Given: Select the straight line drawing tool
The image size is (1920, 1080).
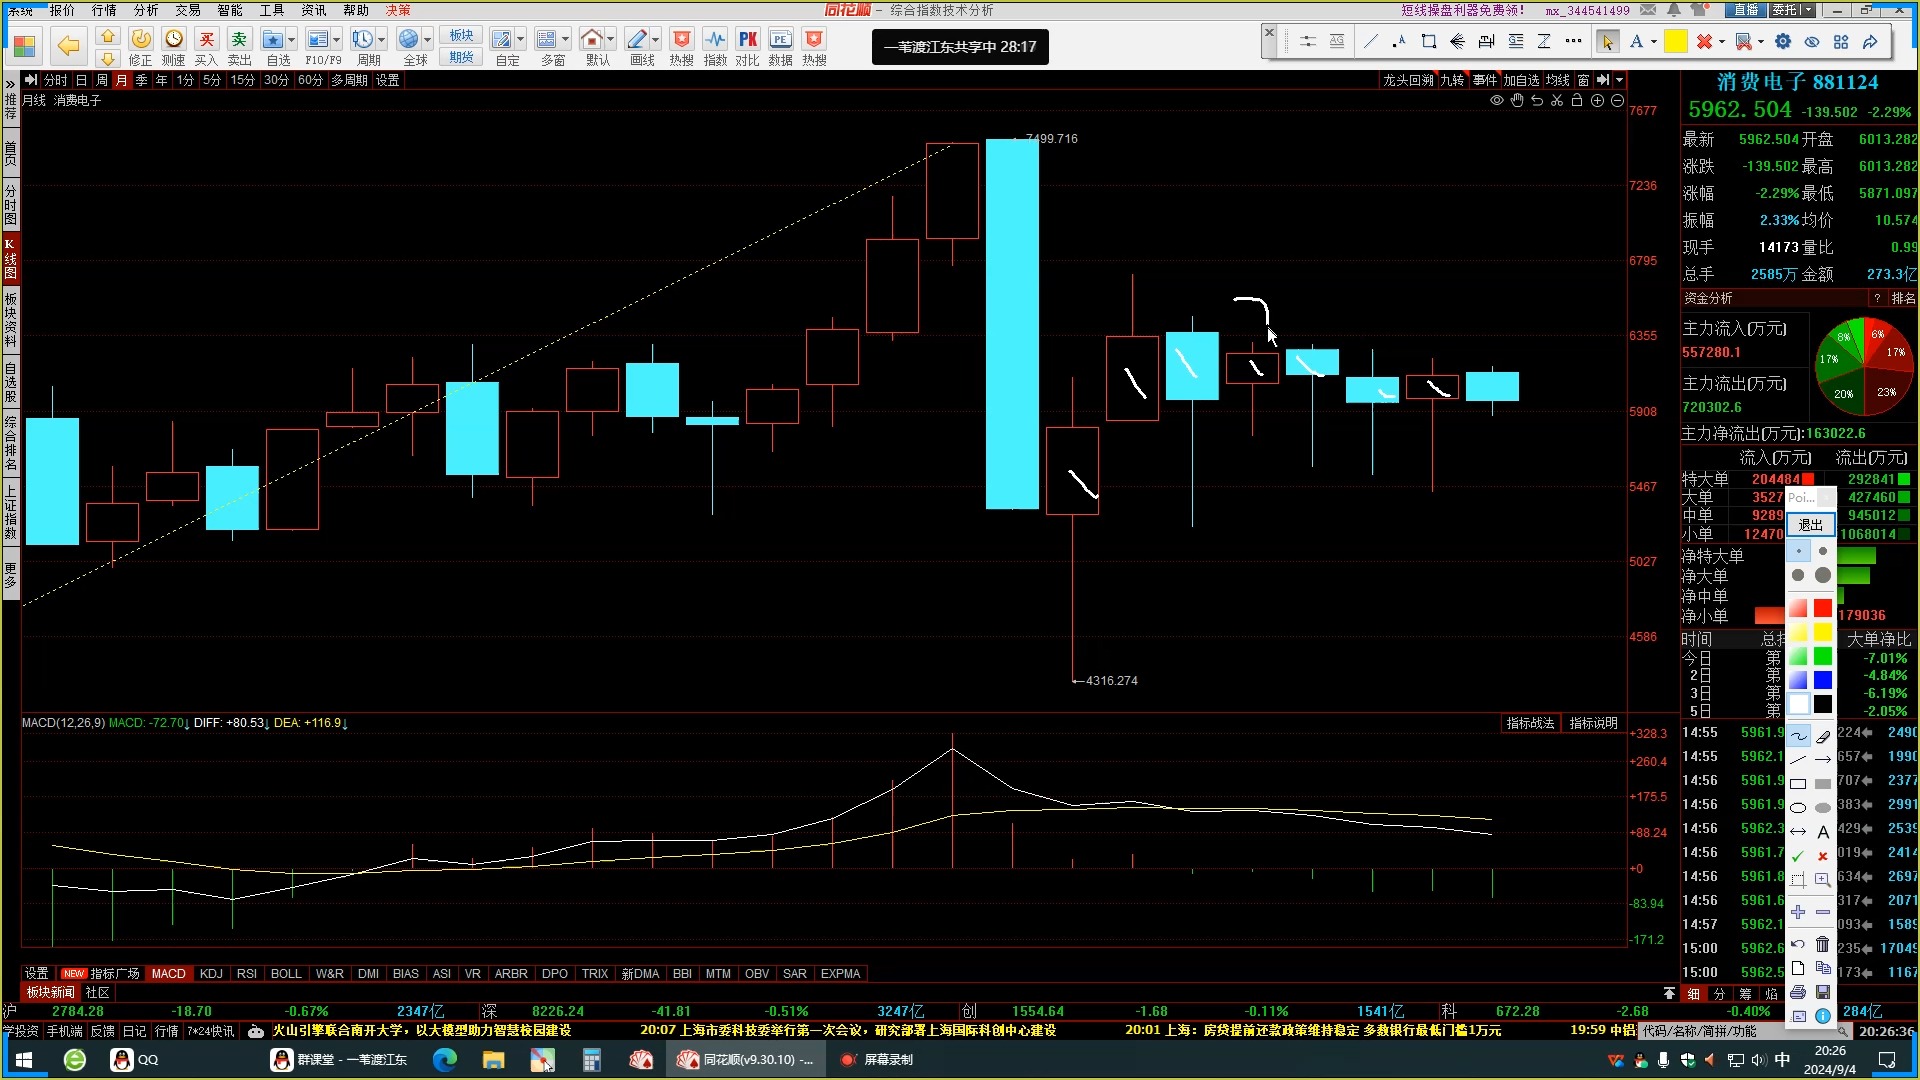Looking at the screenshot, I should [1371, 41].
